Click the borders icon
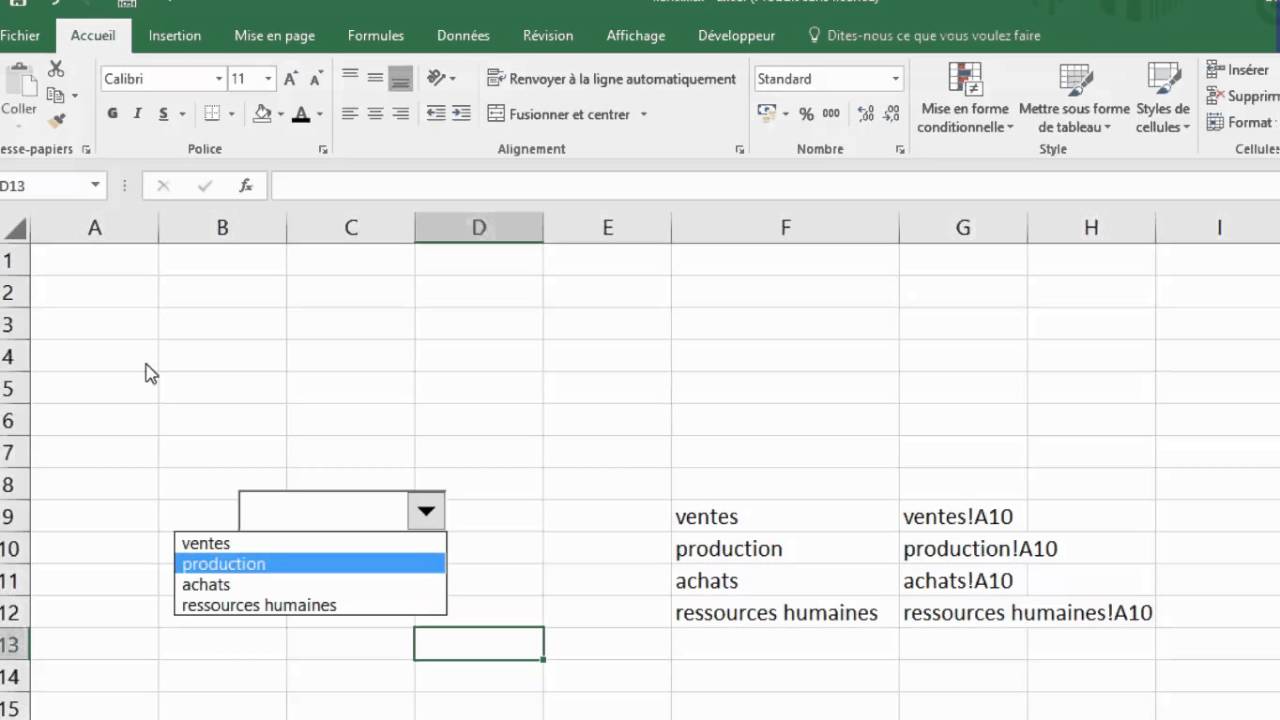The height and width of the screenshot is (720, 1280). pos(212,114)
